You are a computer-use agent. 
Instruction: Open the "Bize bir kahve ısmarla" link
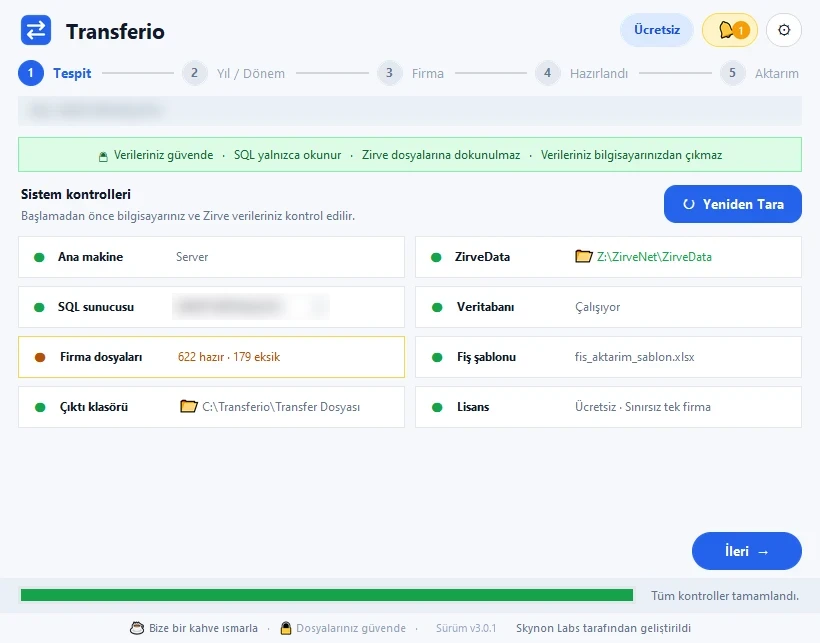click(203, 628)
